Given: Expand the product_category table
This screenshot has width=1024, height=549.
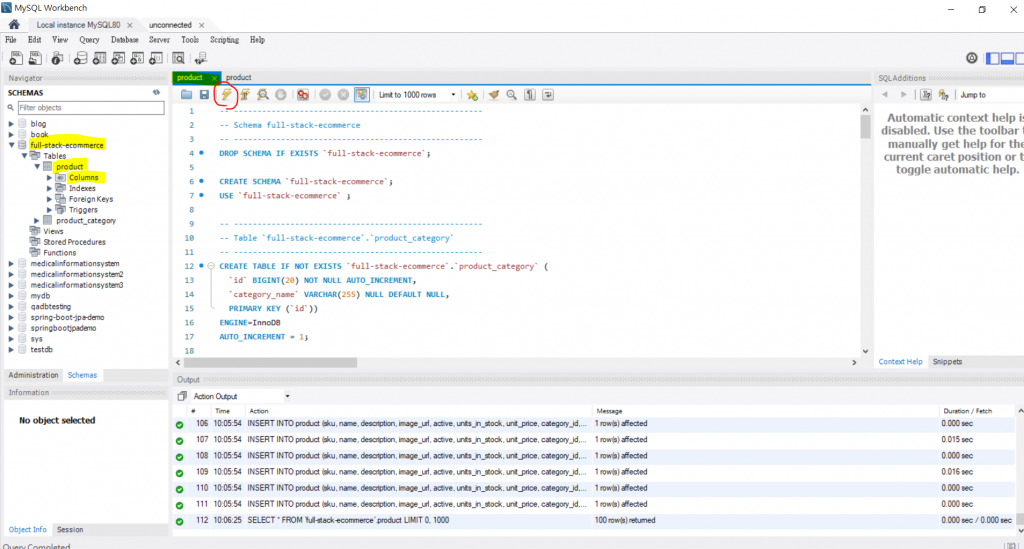Looking at the screenshot, I should pyautogui.click(x=37, y=221).
